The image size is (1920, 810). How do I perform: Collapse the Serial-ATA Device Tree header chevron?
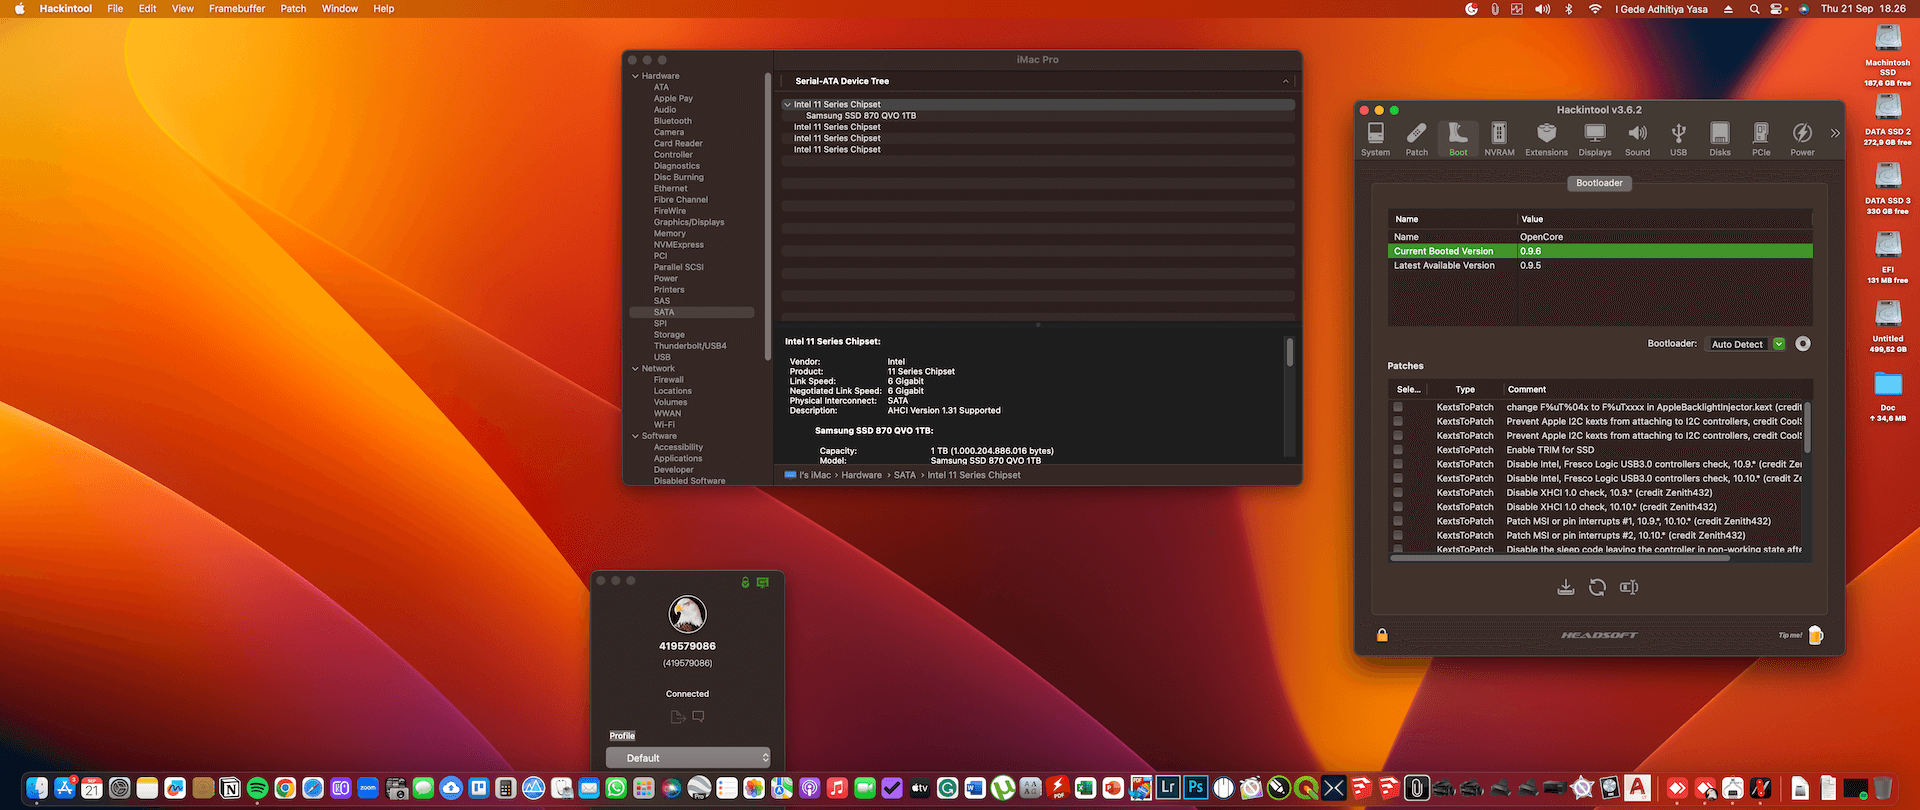point(1286,81)
